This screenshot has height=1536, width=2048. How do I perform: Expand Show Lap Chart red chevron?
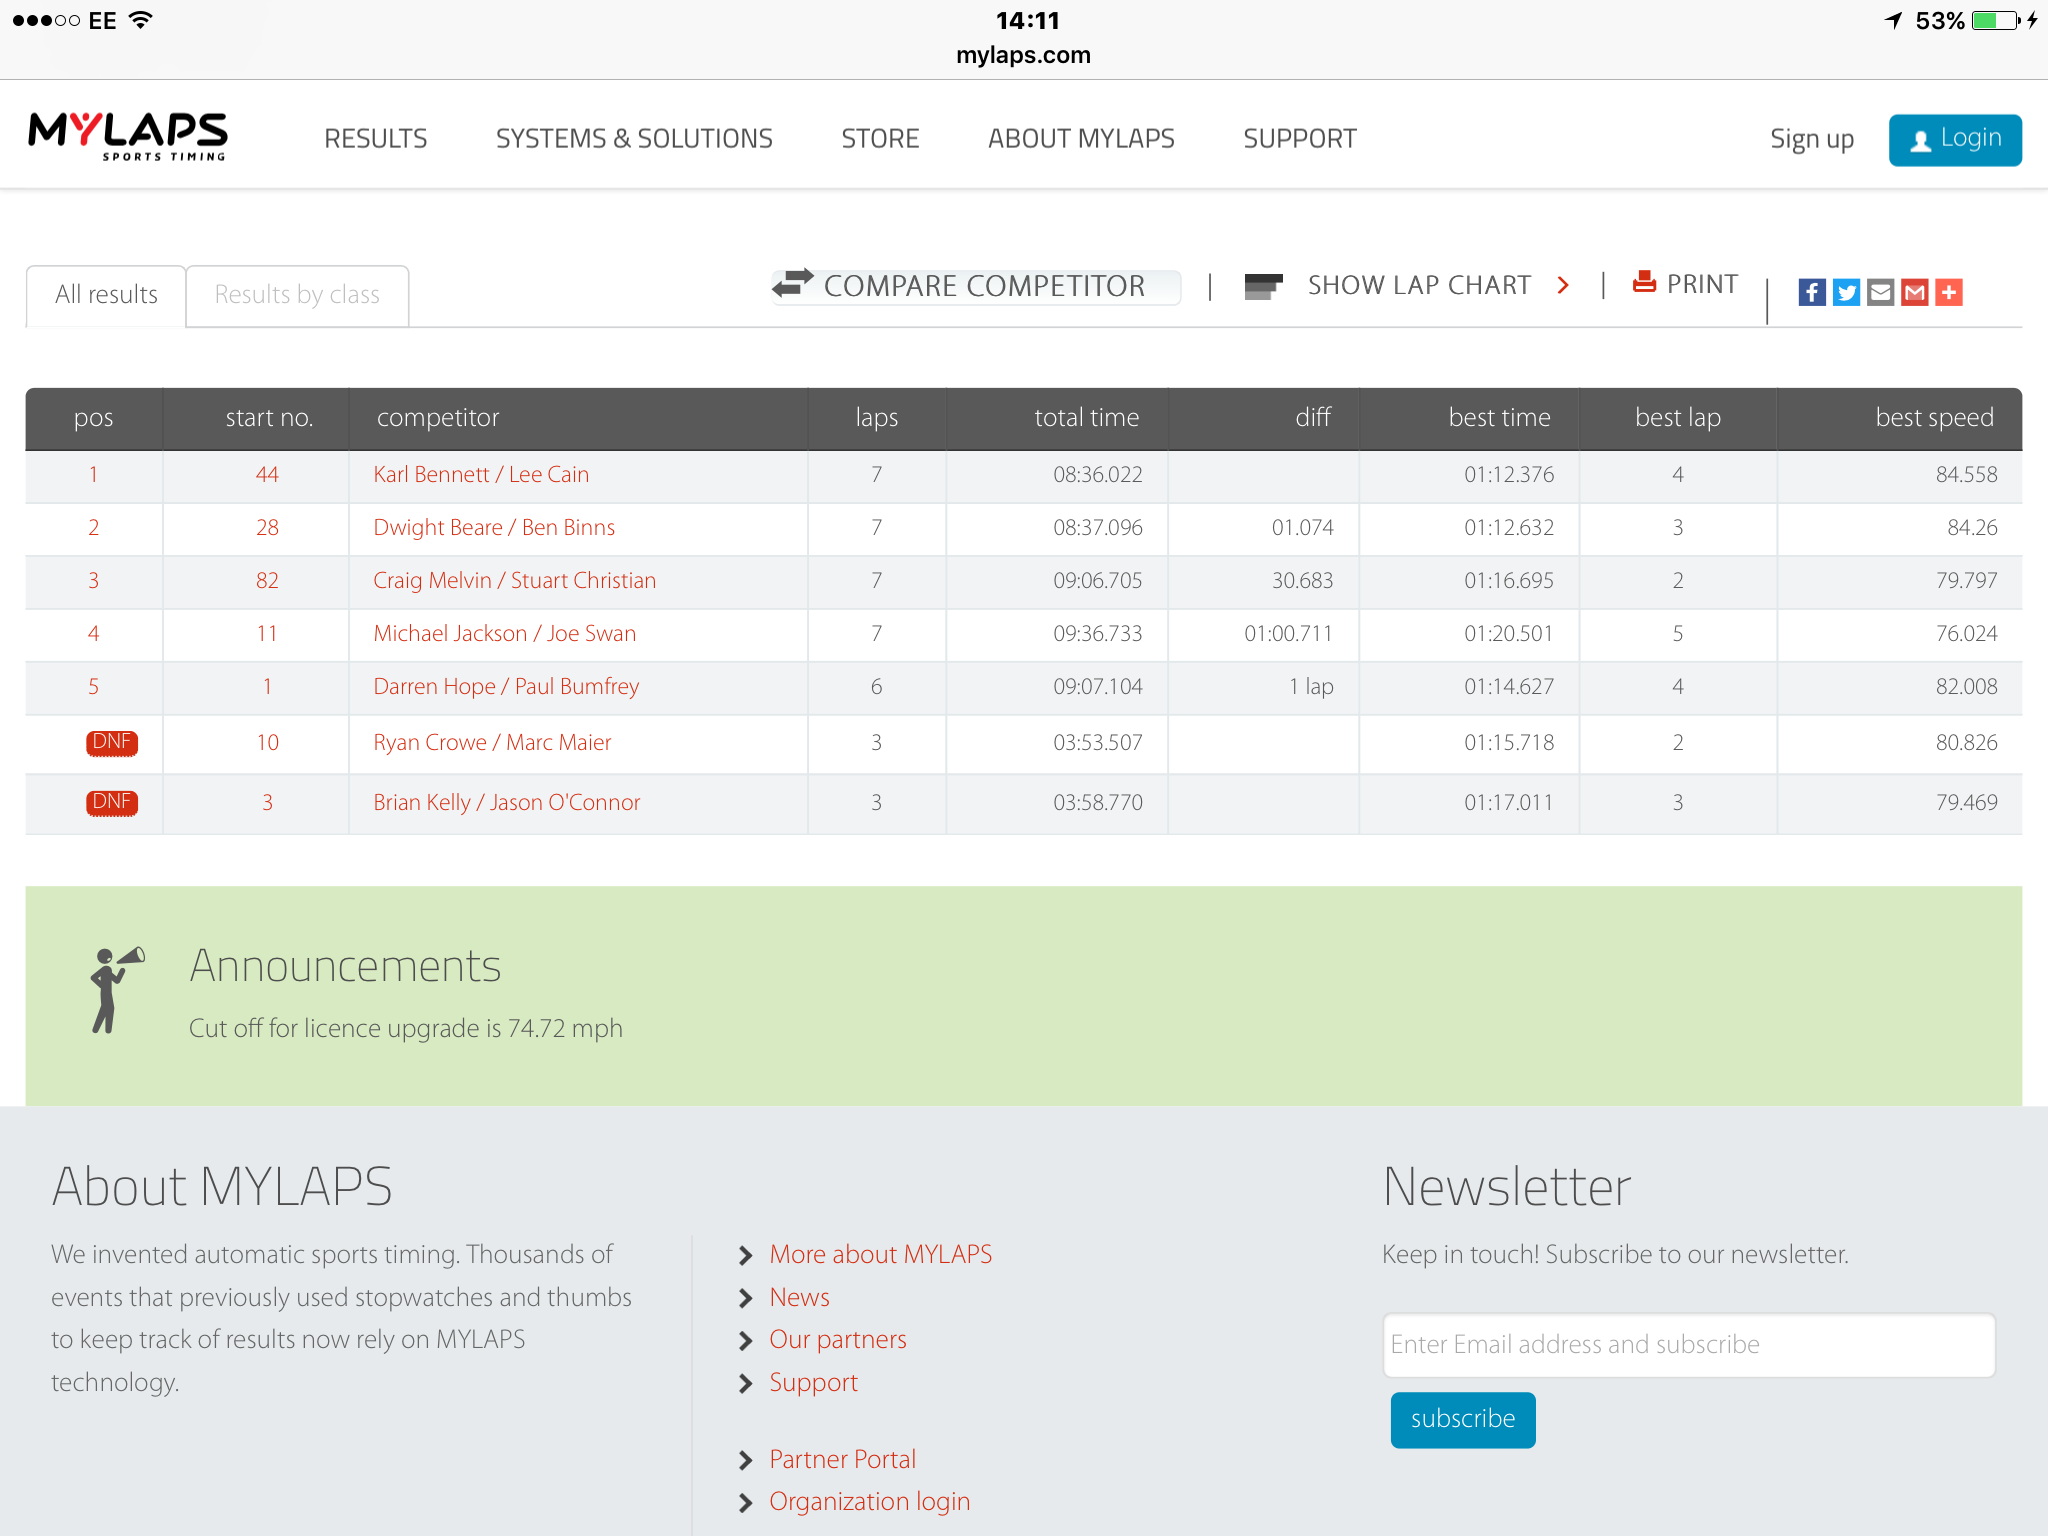[1563, 286]
